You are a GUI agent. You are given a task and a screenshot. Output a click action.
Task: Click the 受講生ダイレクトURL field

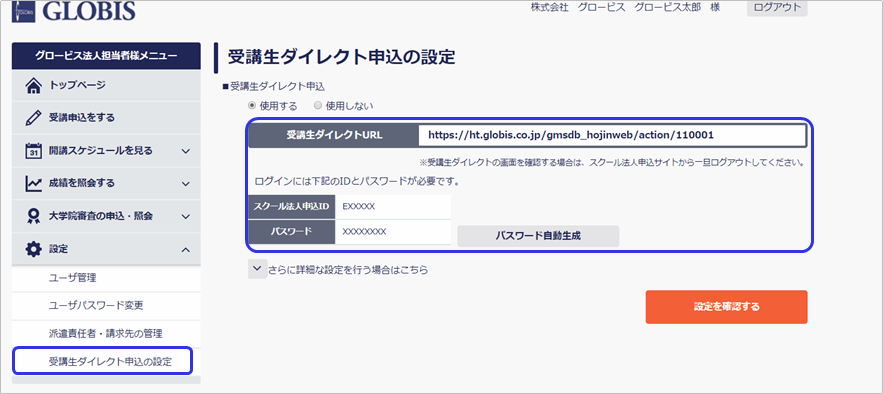tap(613, 135)
